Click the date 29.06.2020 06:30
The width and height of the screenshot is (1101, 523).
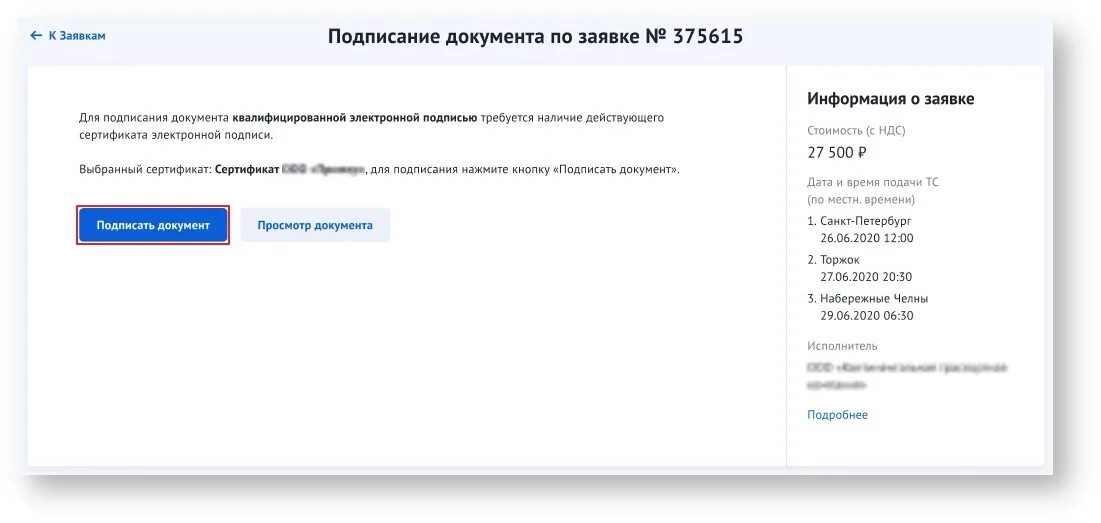click(866, 316)
